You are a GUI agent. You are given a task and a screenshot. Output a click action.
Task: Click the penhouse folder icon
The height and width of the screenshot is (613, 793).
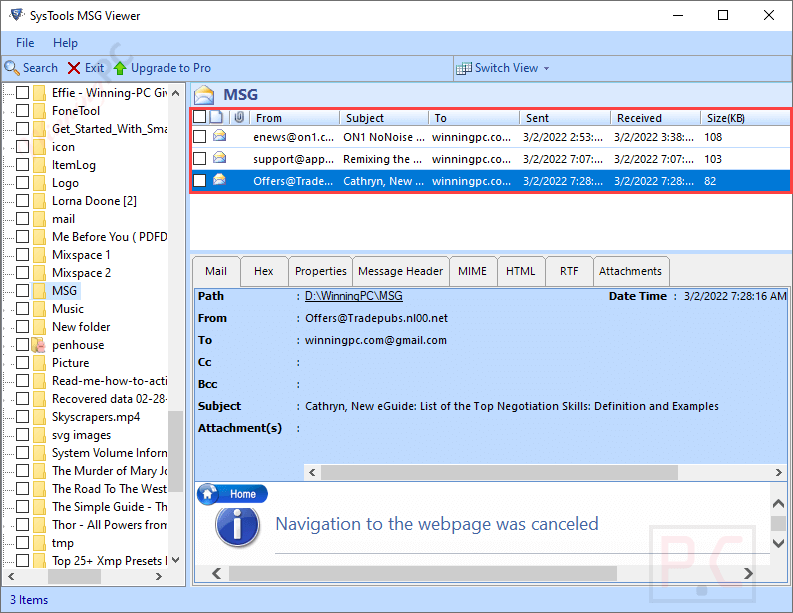click(x=39, y=345)
